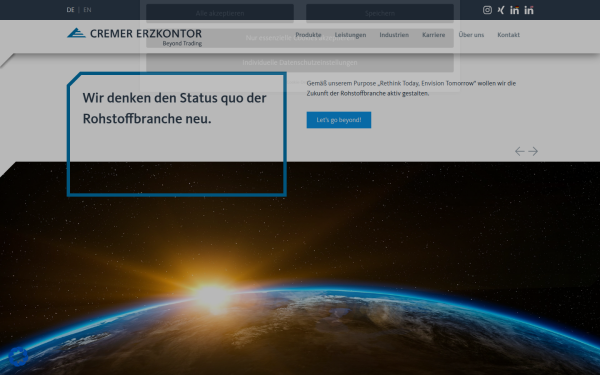
Task: Click the 'Beyond Trading' tagline
Action: tap(182, 44)
